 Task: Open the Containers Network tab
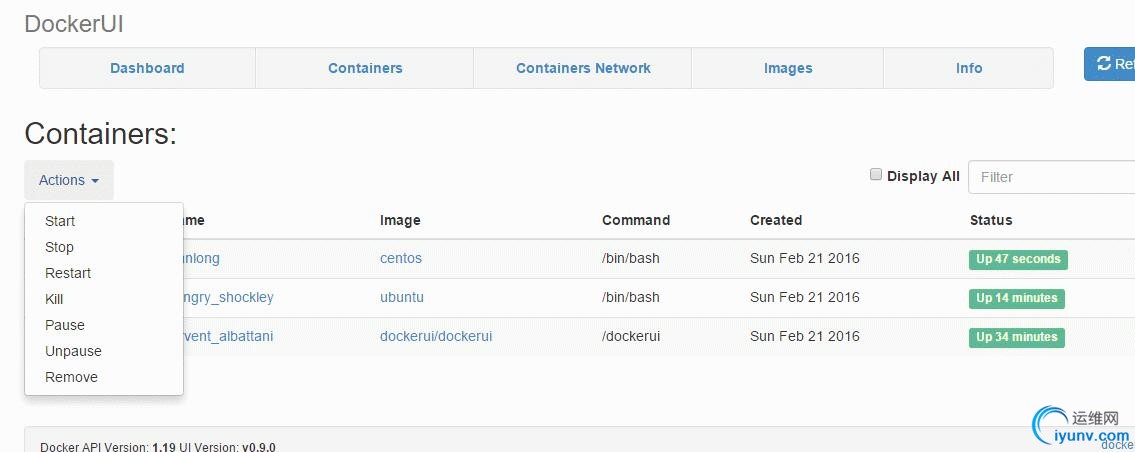point(583,68)
